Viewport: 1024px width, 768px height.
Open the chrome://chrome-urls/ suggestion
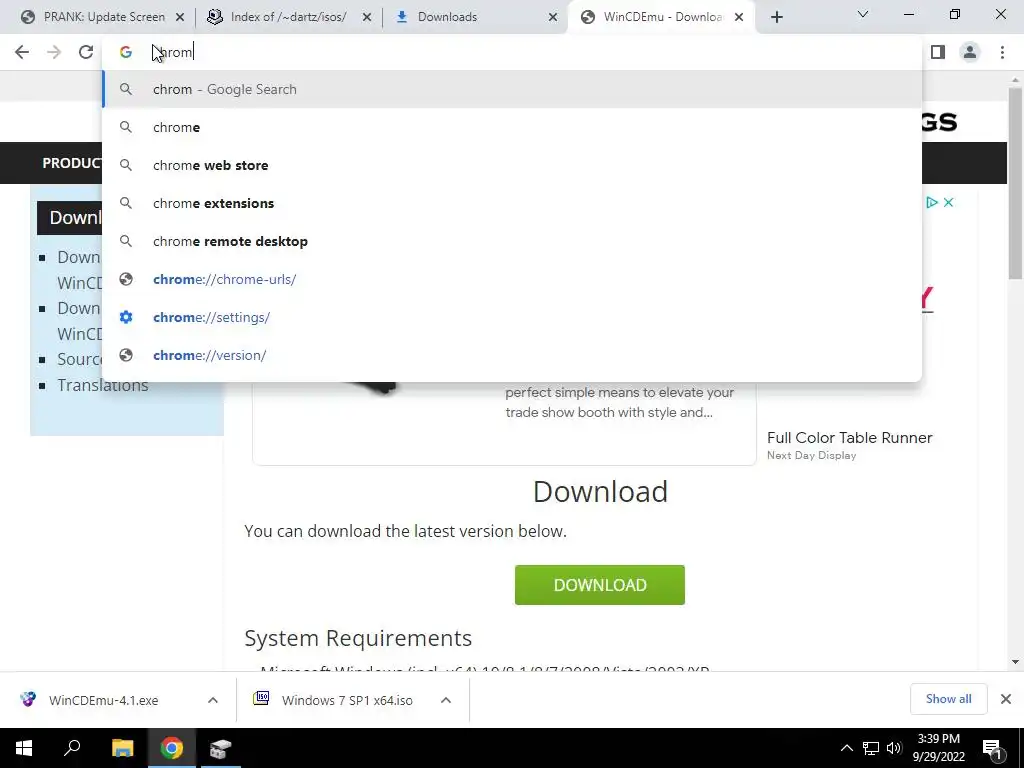(512, 280)
